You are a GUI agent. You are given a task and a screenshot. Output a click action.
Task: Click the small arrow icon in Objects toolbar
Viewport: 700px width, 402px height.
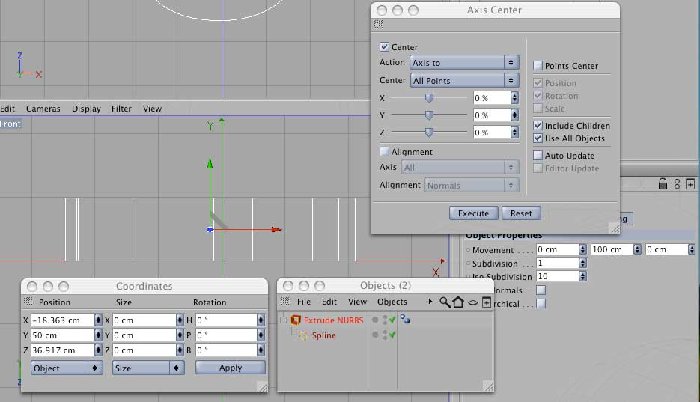click(430, 302)
